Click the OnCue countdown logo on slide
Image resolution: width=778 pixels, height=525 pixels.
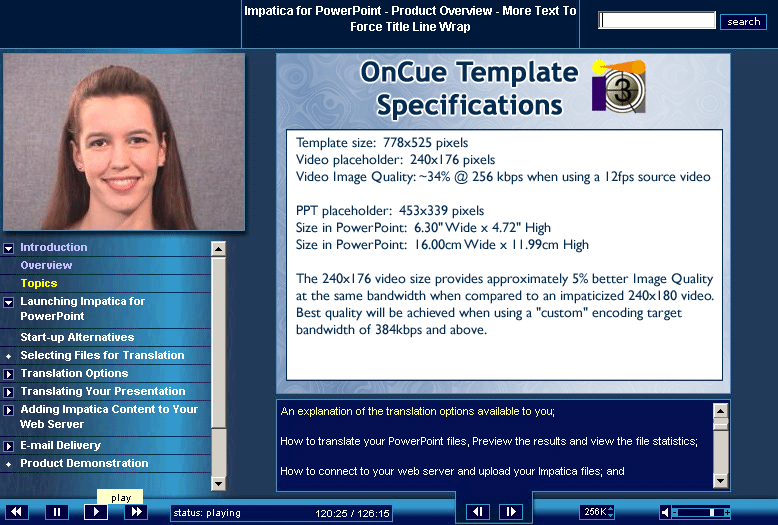pos(619,86)
